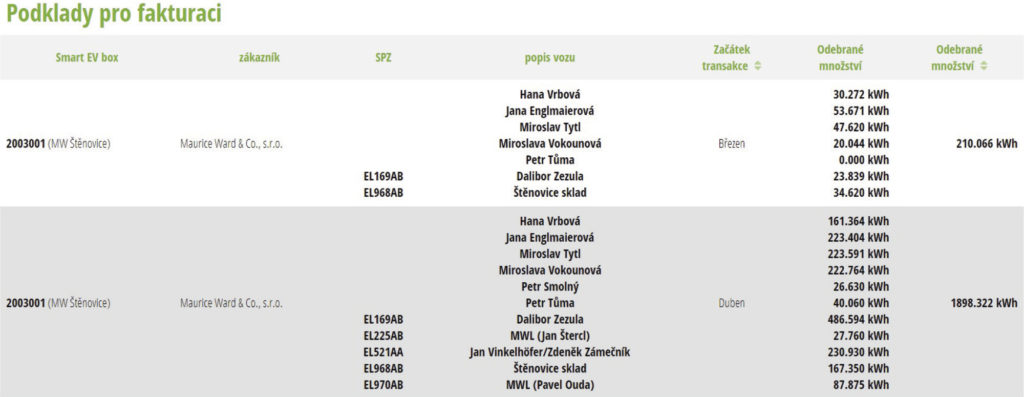
Task: Open 2003001 MW Štěnovice in Duben row
Action: click(58, 304)
